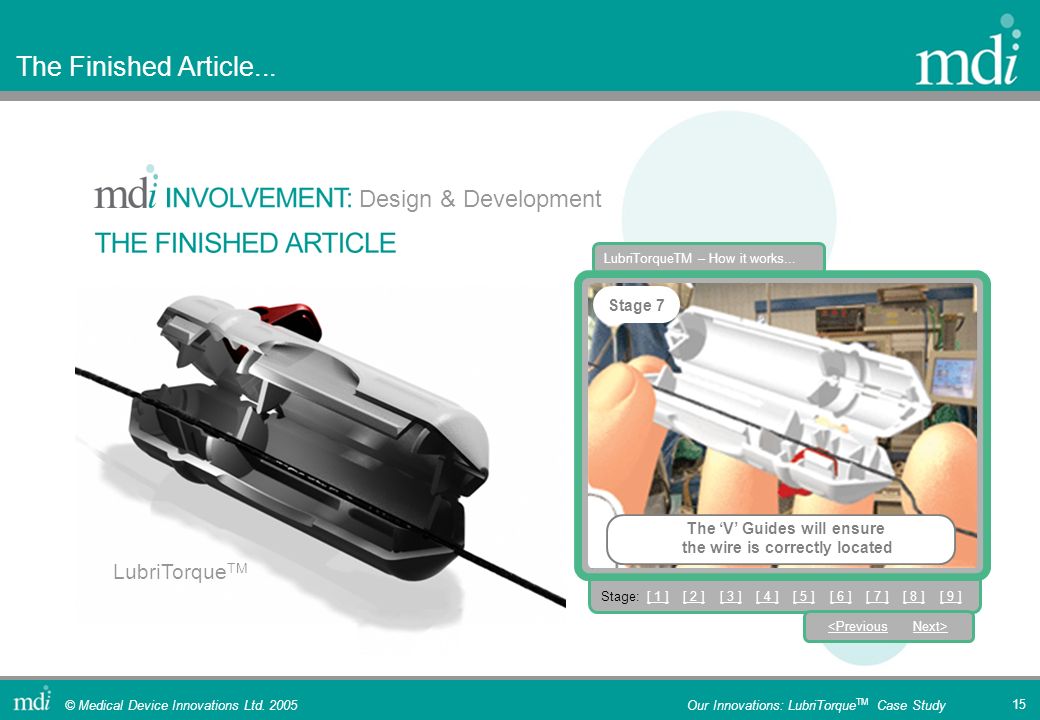Image resolution: width=1040 pixels, height=720 pixels.
Task: Click the 'THE FINISHED ARTICLE' heading
Action: pos(245,243)
